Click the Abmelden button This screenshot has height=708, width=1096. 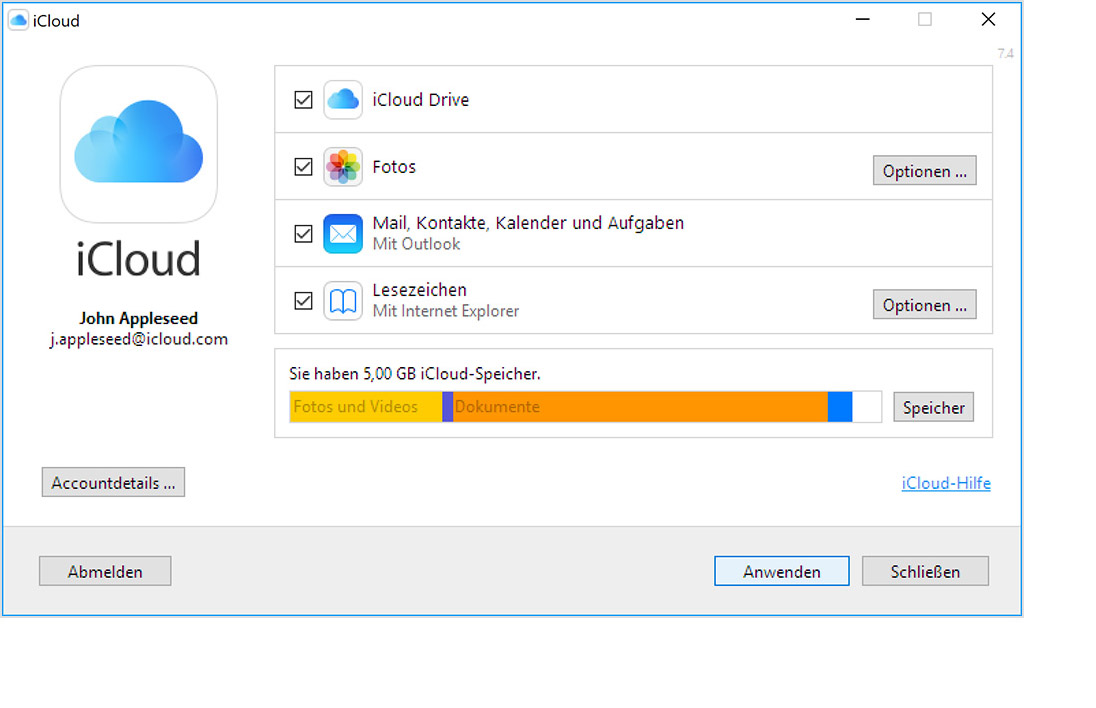click(105, 571)
